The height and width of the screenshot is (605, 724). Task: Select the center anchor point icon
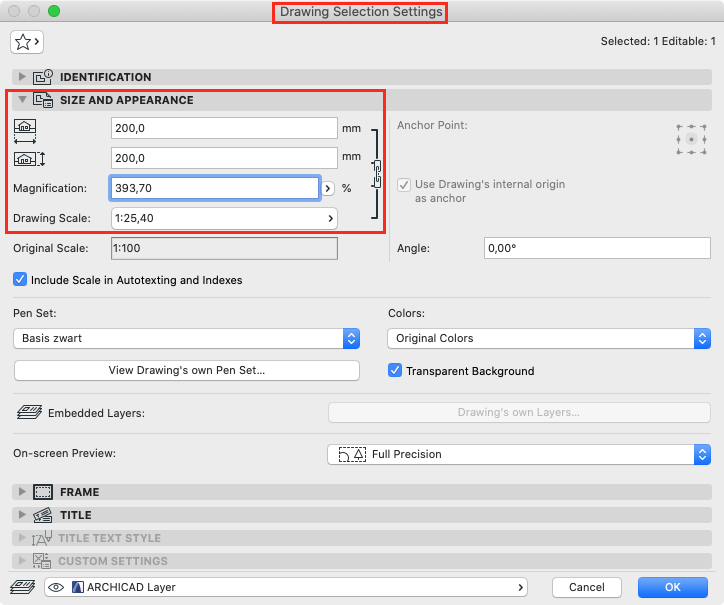point(691,139)
